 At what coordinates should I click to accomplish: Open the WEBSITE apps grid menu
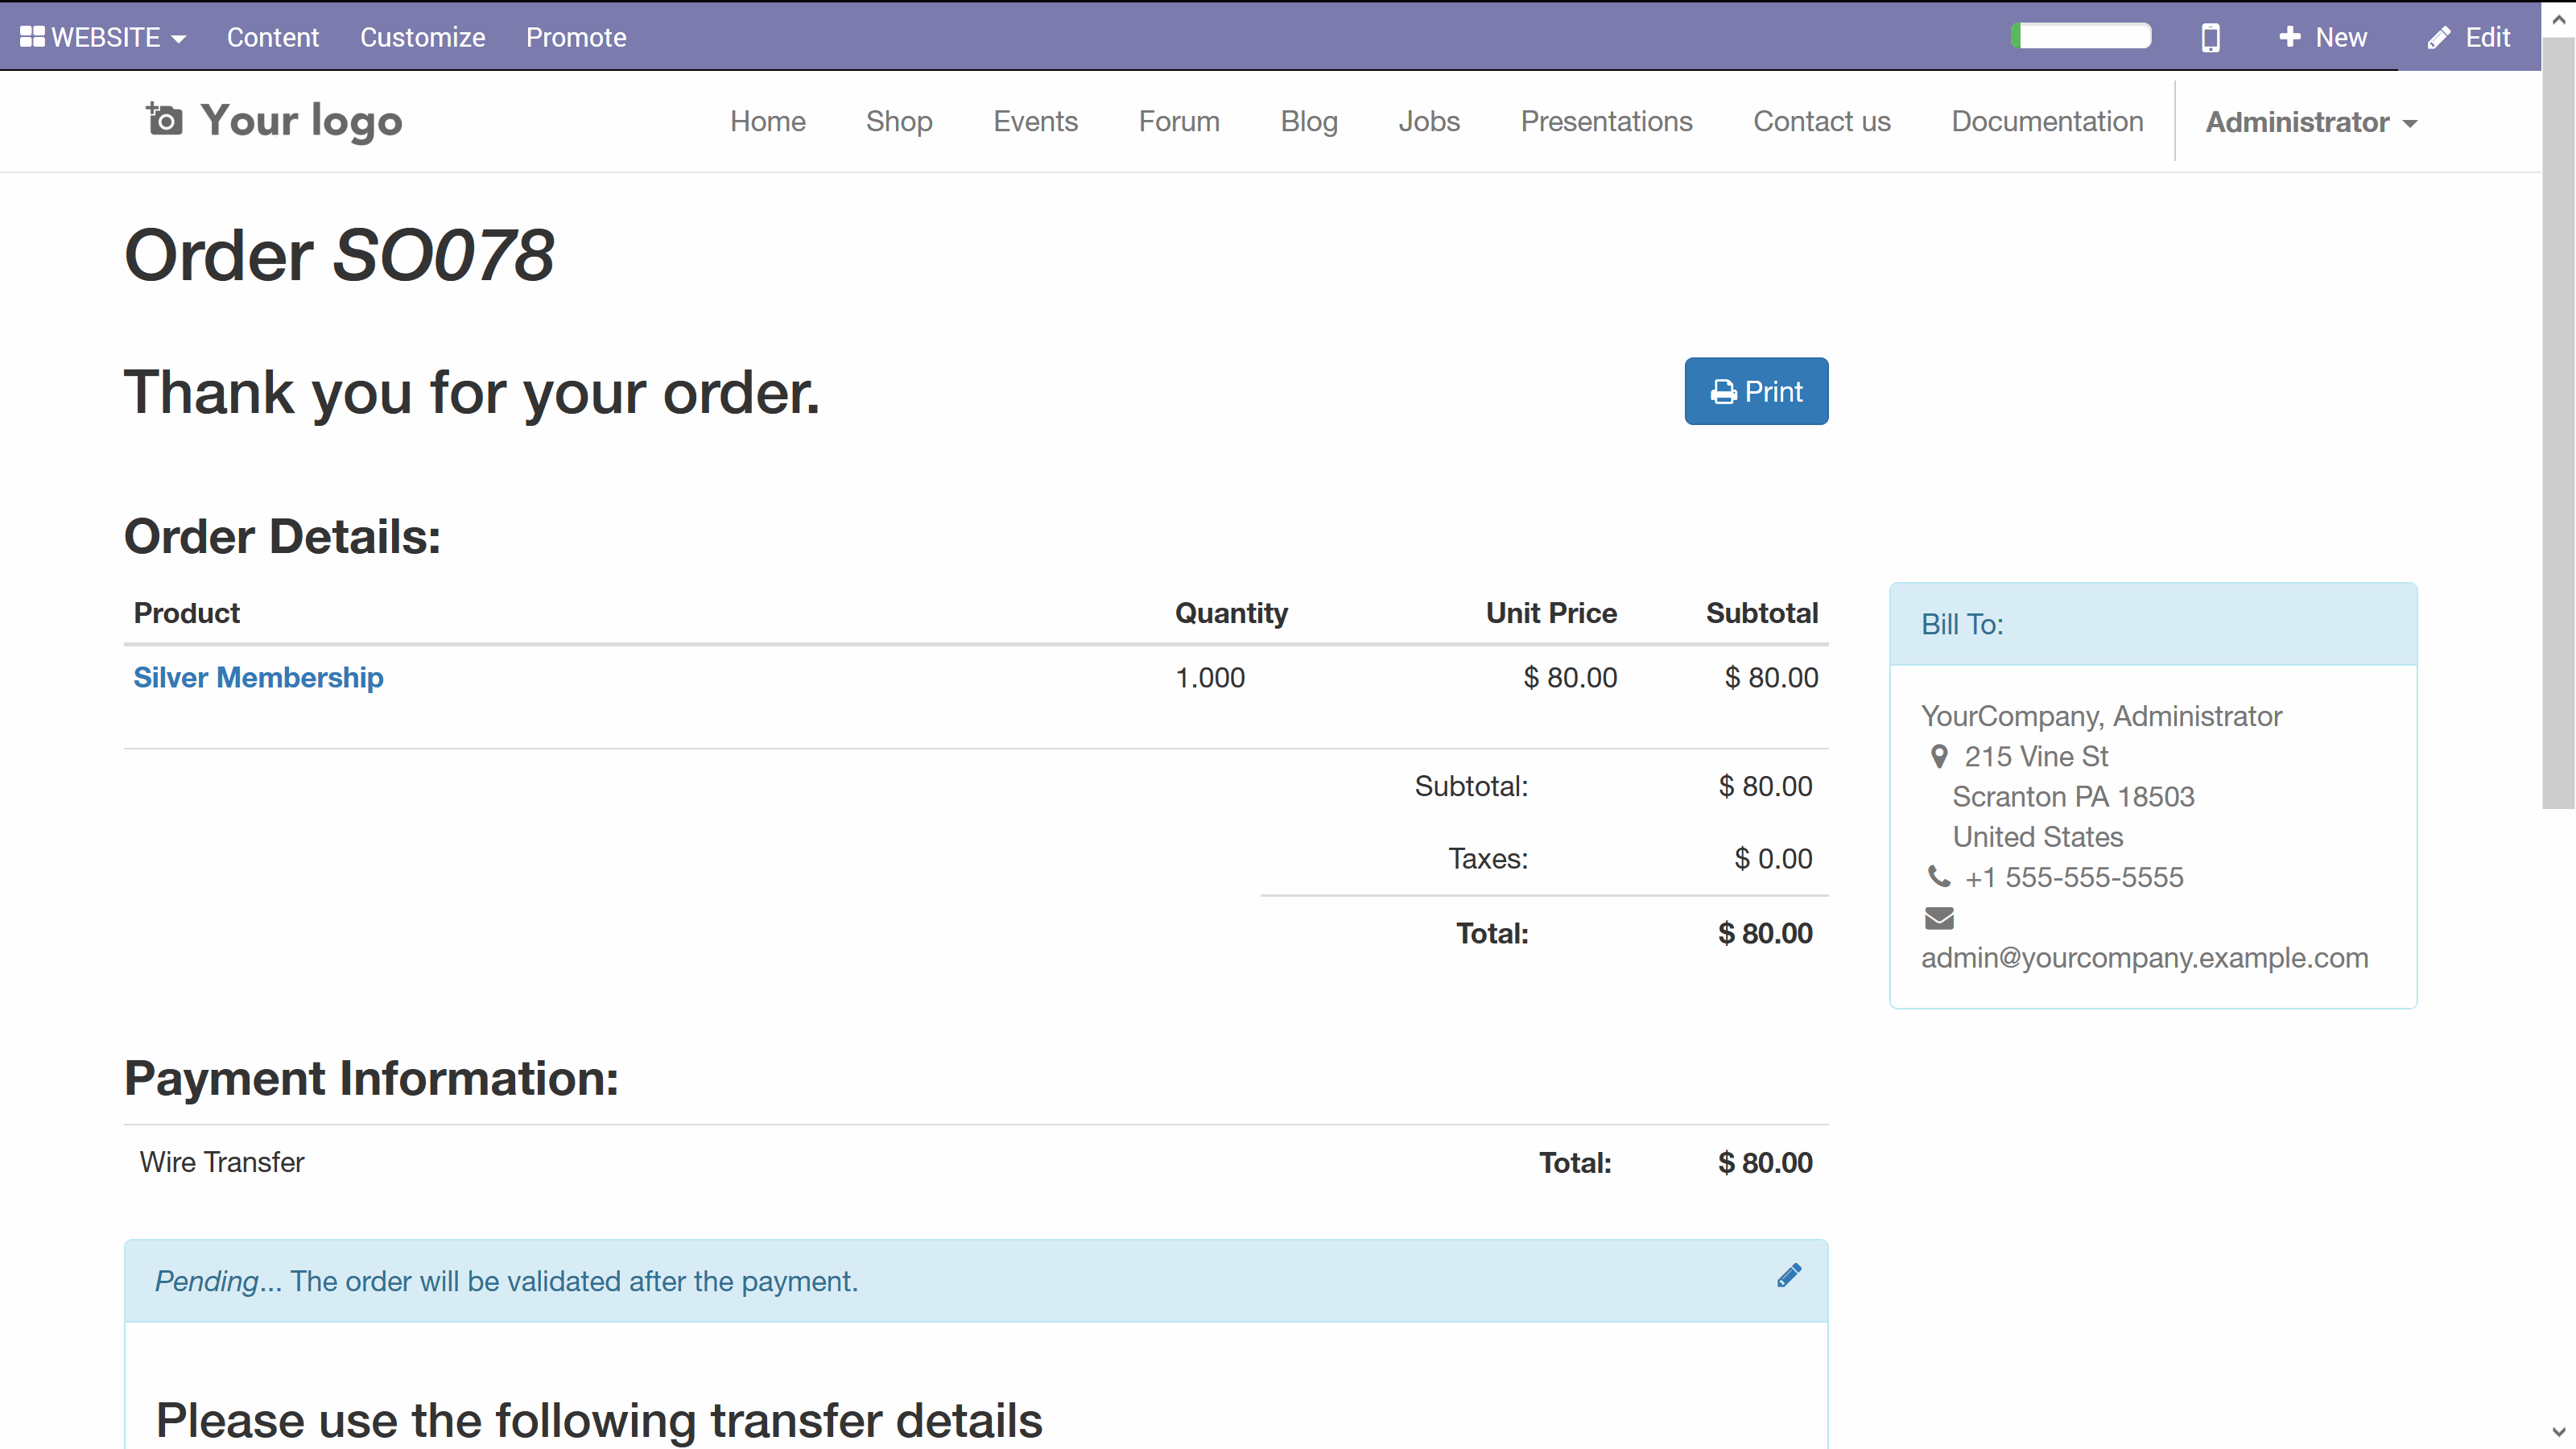coord(103,37)
